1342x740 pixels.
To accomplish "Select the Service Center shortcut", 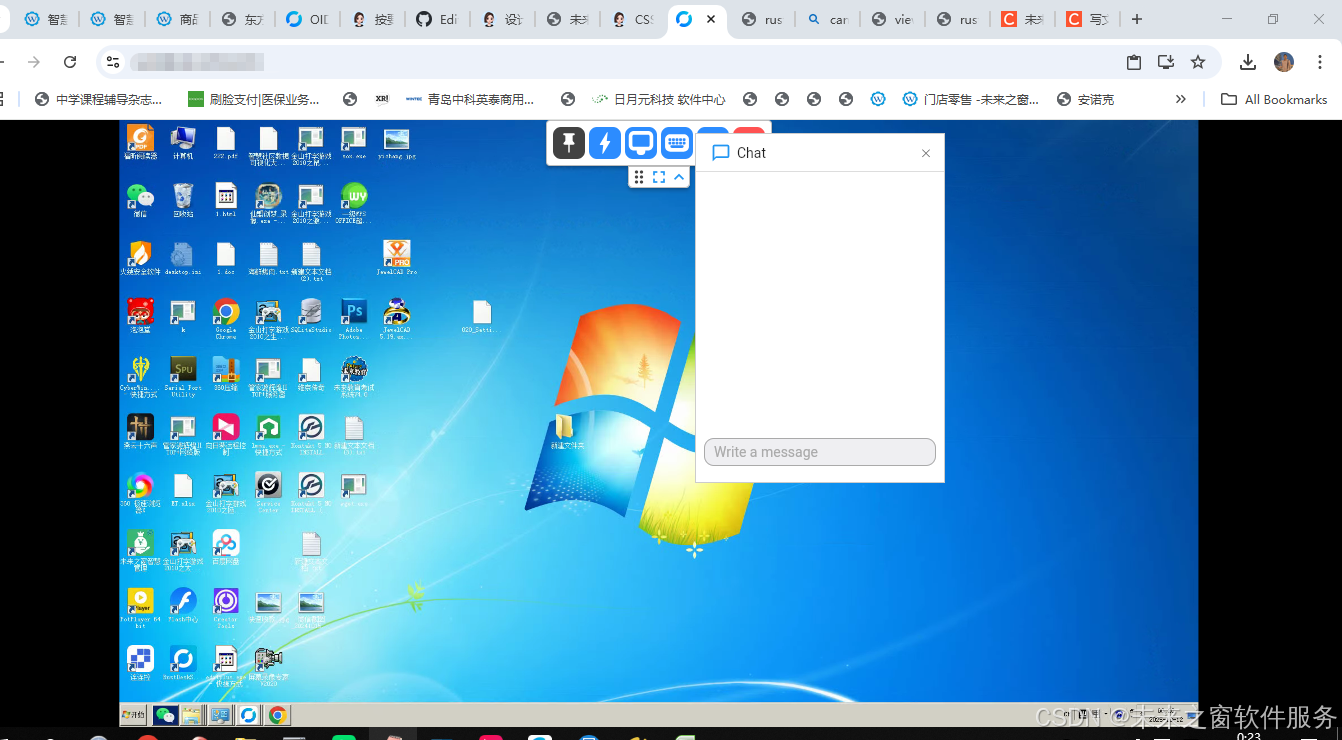I will point(268,492).
